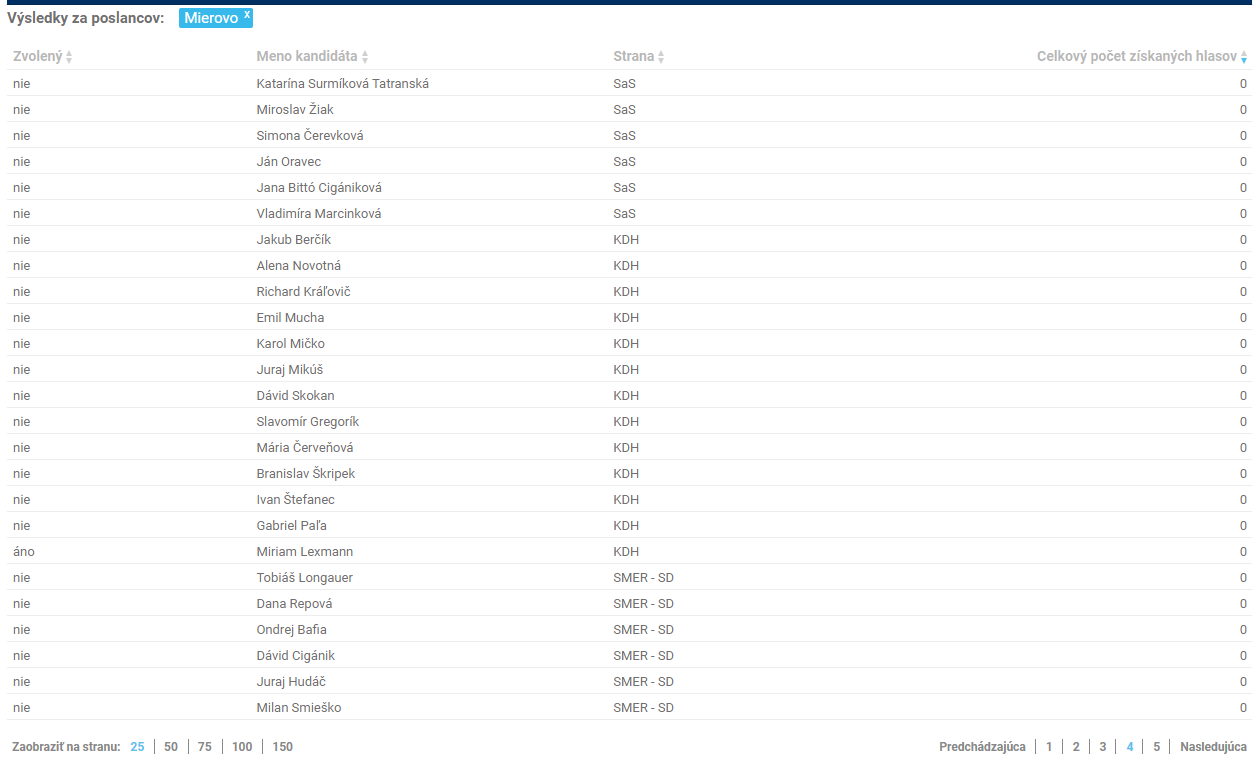
Task: Open page 5 of results
Action: click(1157, 747)
